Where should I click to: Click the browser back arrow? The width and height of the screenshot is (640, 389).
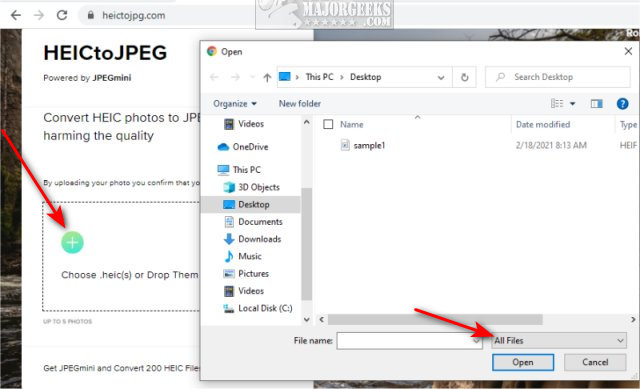pos(16,16)
